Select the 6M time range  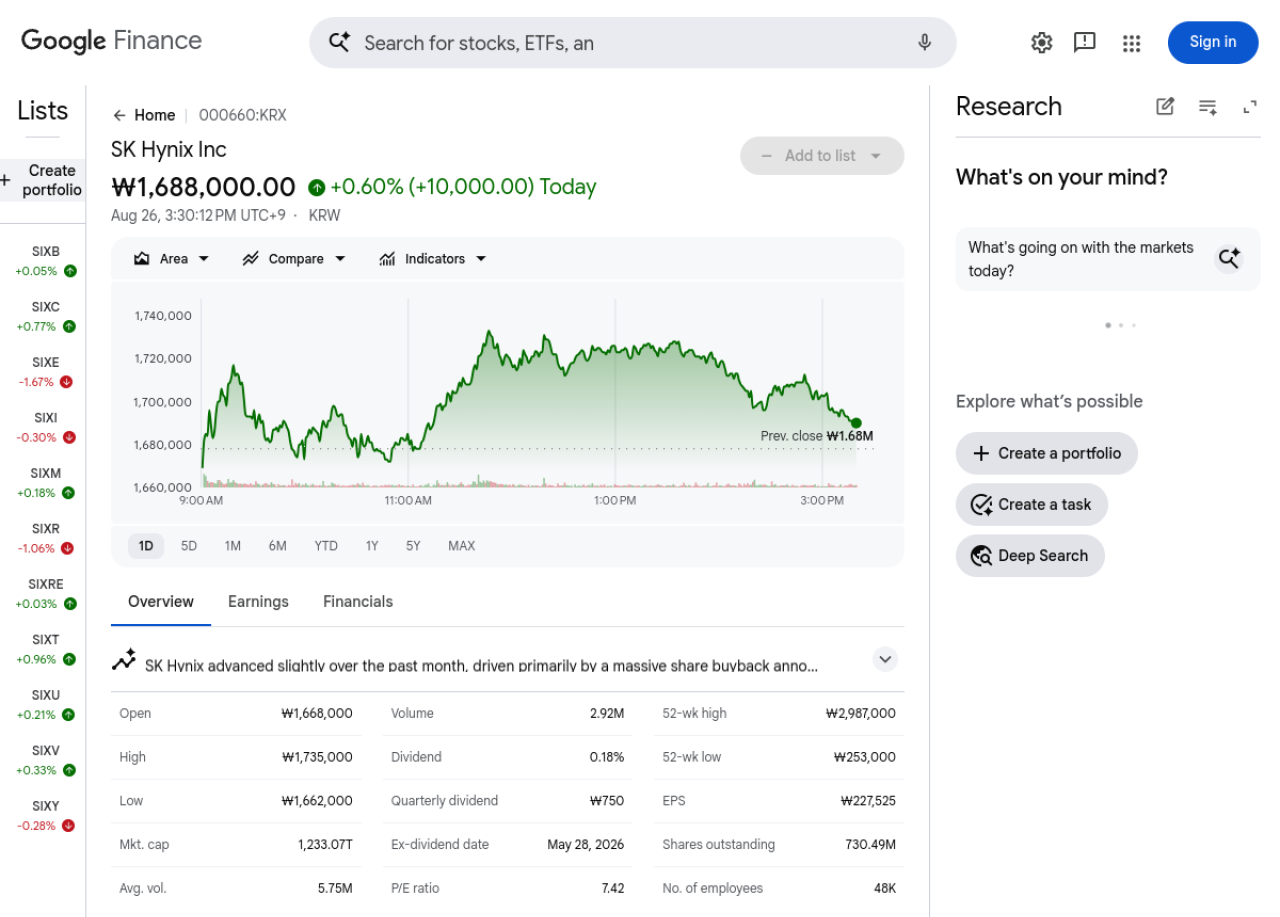(277, 546)
